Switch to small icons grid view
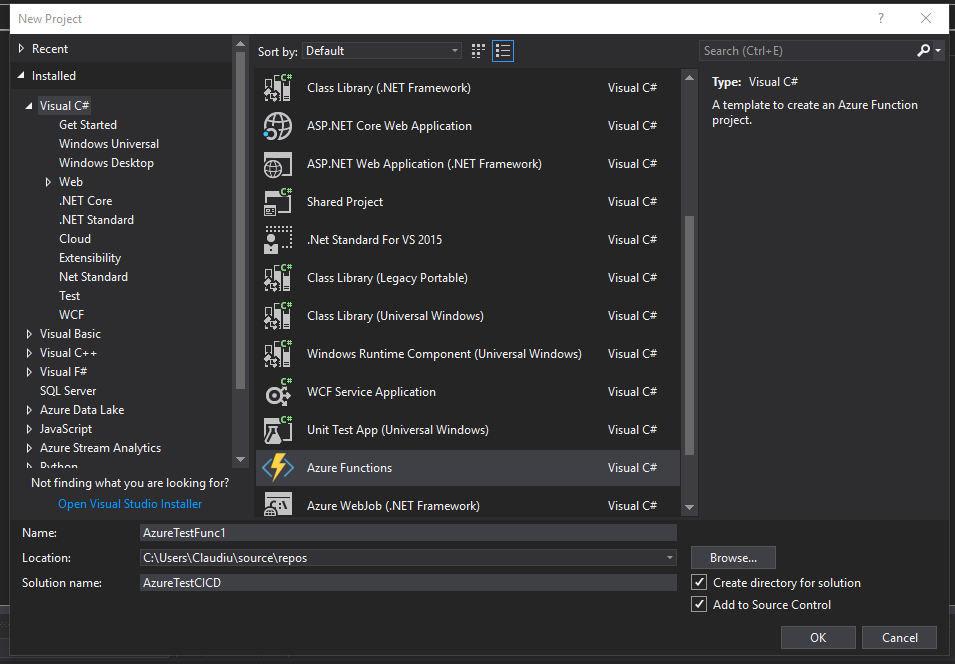Viewport: 955px width, 664px height. pyautogui.click(x=478, y=51)
